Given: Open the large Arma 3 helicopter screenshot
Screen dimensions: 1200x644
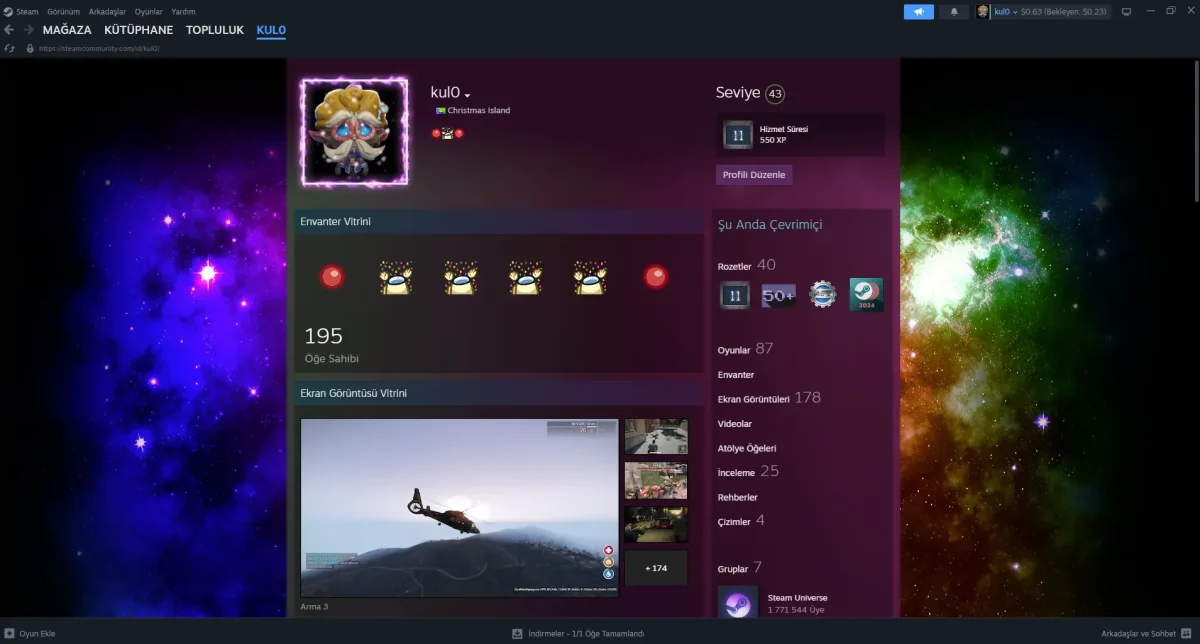Looking at the screenshot, I should point(459,507).
